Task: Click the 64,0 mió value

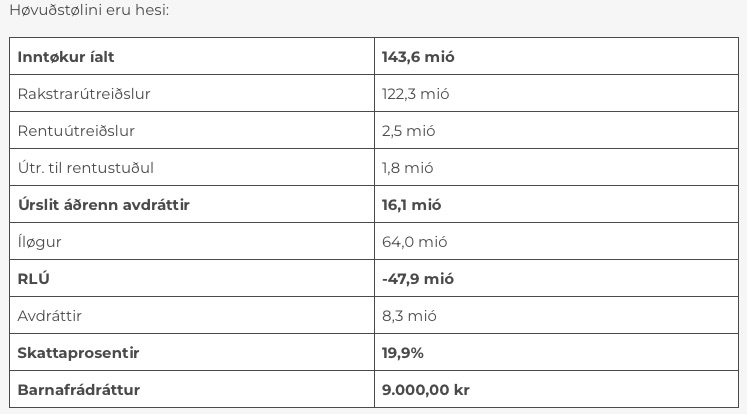Action: pos(414,242)
